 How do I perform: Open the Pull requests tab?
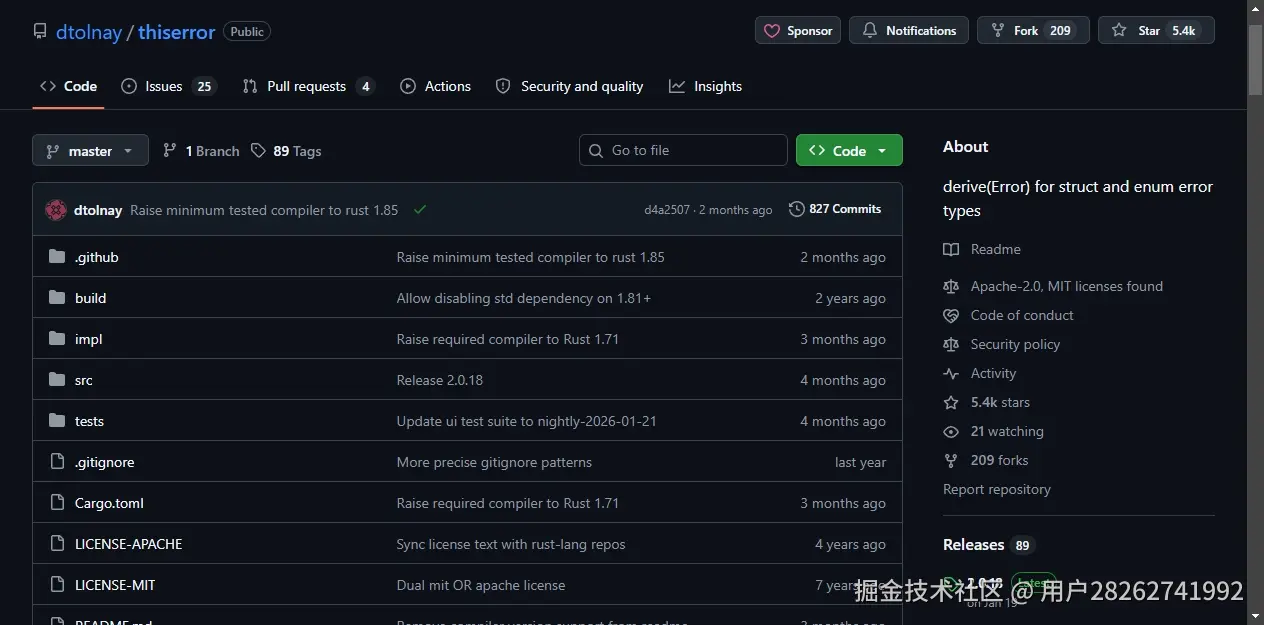(308, 86)
